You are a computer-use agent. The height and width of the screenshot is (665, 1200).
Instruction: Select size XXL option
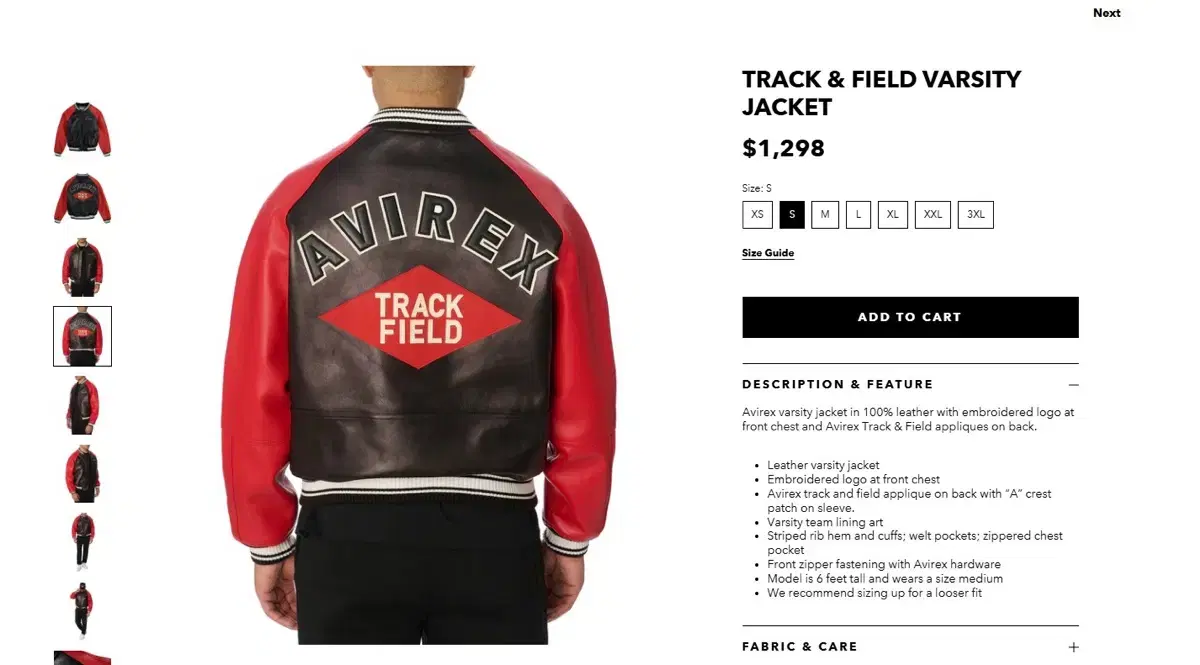pyautogui.click(x=932, y=215)
